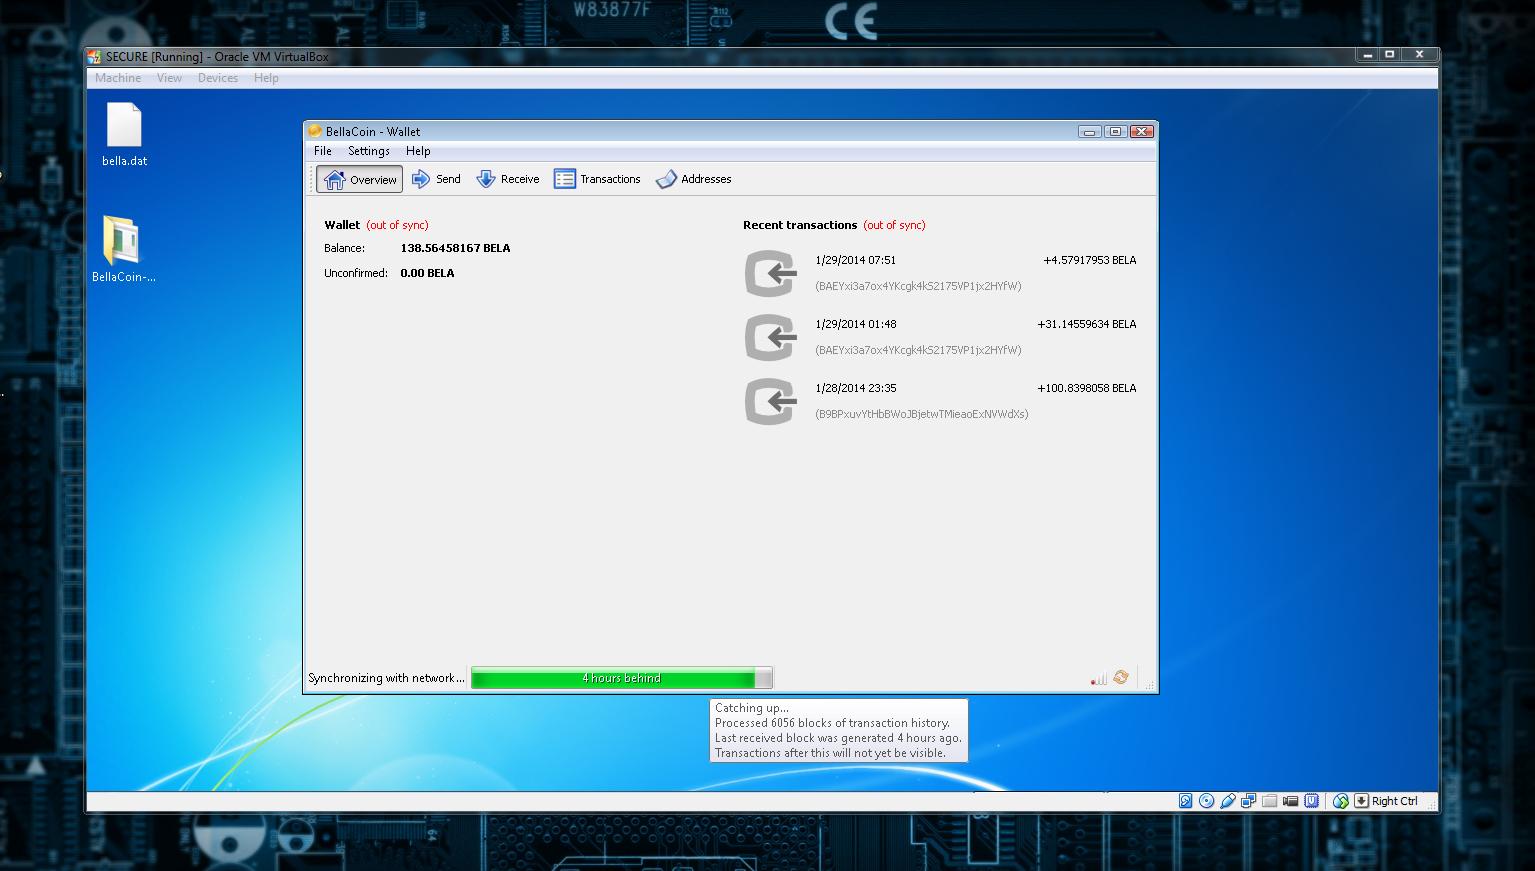
Task: Click the BellaCoin coin icon in title bar
Action: point(315,131)
